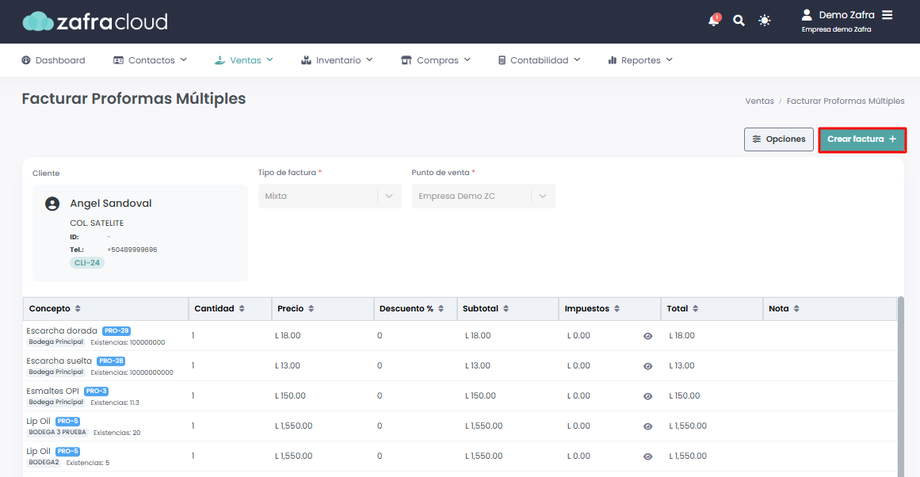Click the Crear factura button
Image resolution: width=920 pixels, height=477 pixels.
[x=862, y=140]
